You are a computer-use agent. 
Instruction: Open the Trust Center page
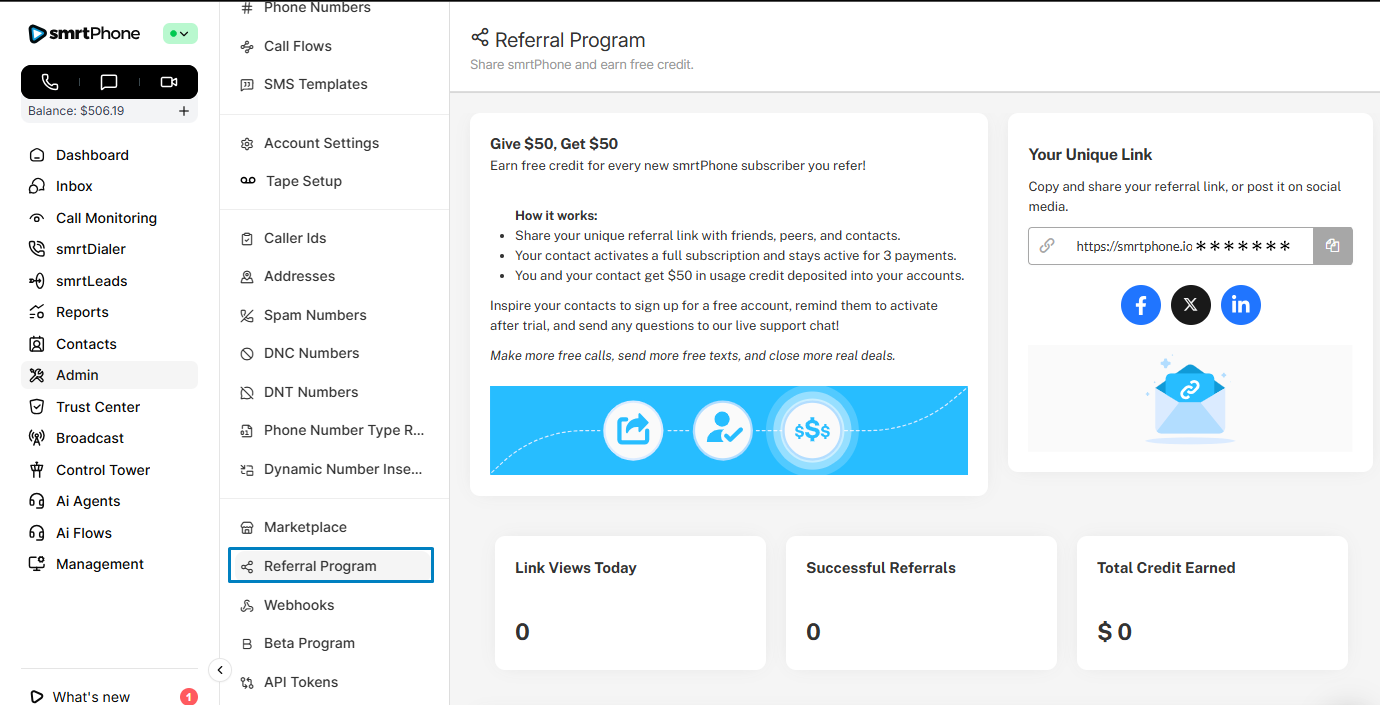[x=97, y=407]
